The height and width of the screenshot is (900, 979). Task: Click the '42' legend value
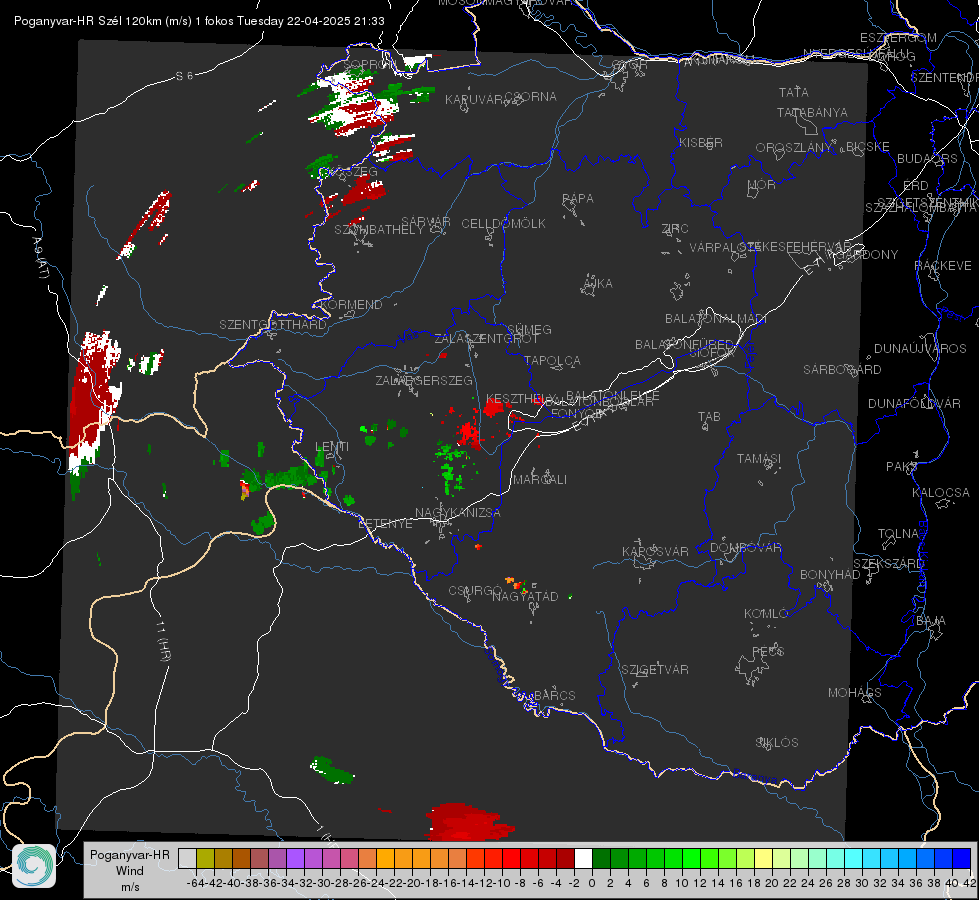[x=969, y=883]
